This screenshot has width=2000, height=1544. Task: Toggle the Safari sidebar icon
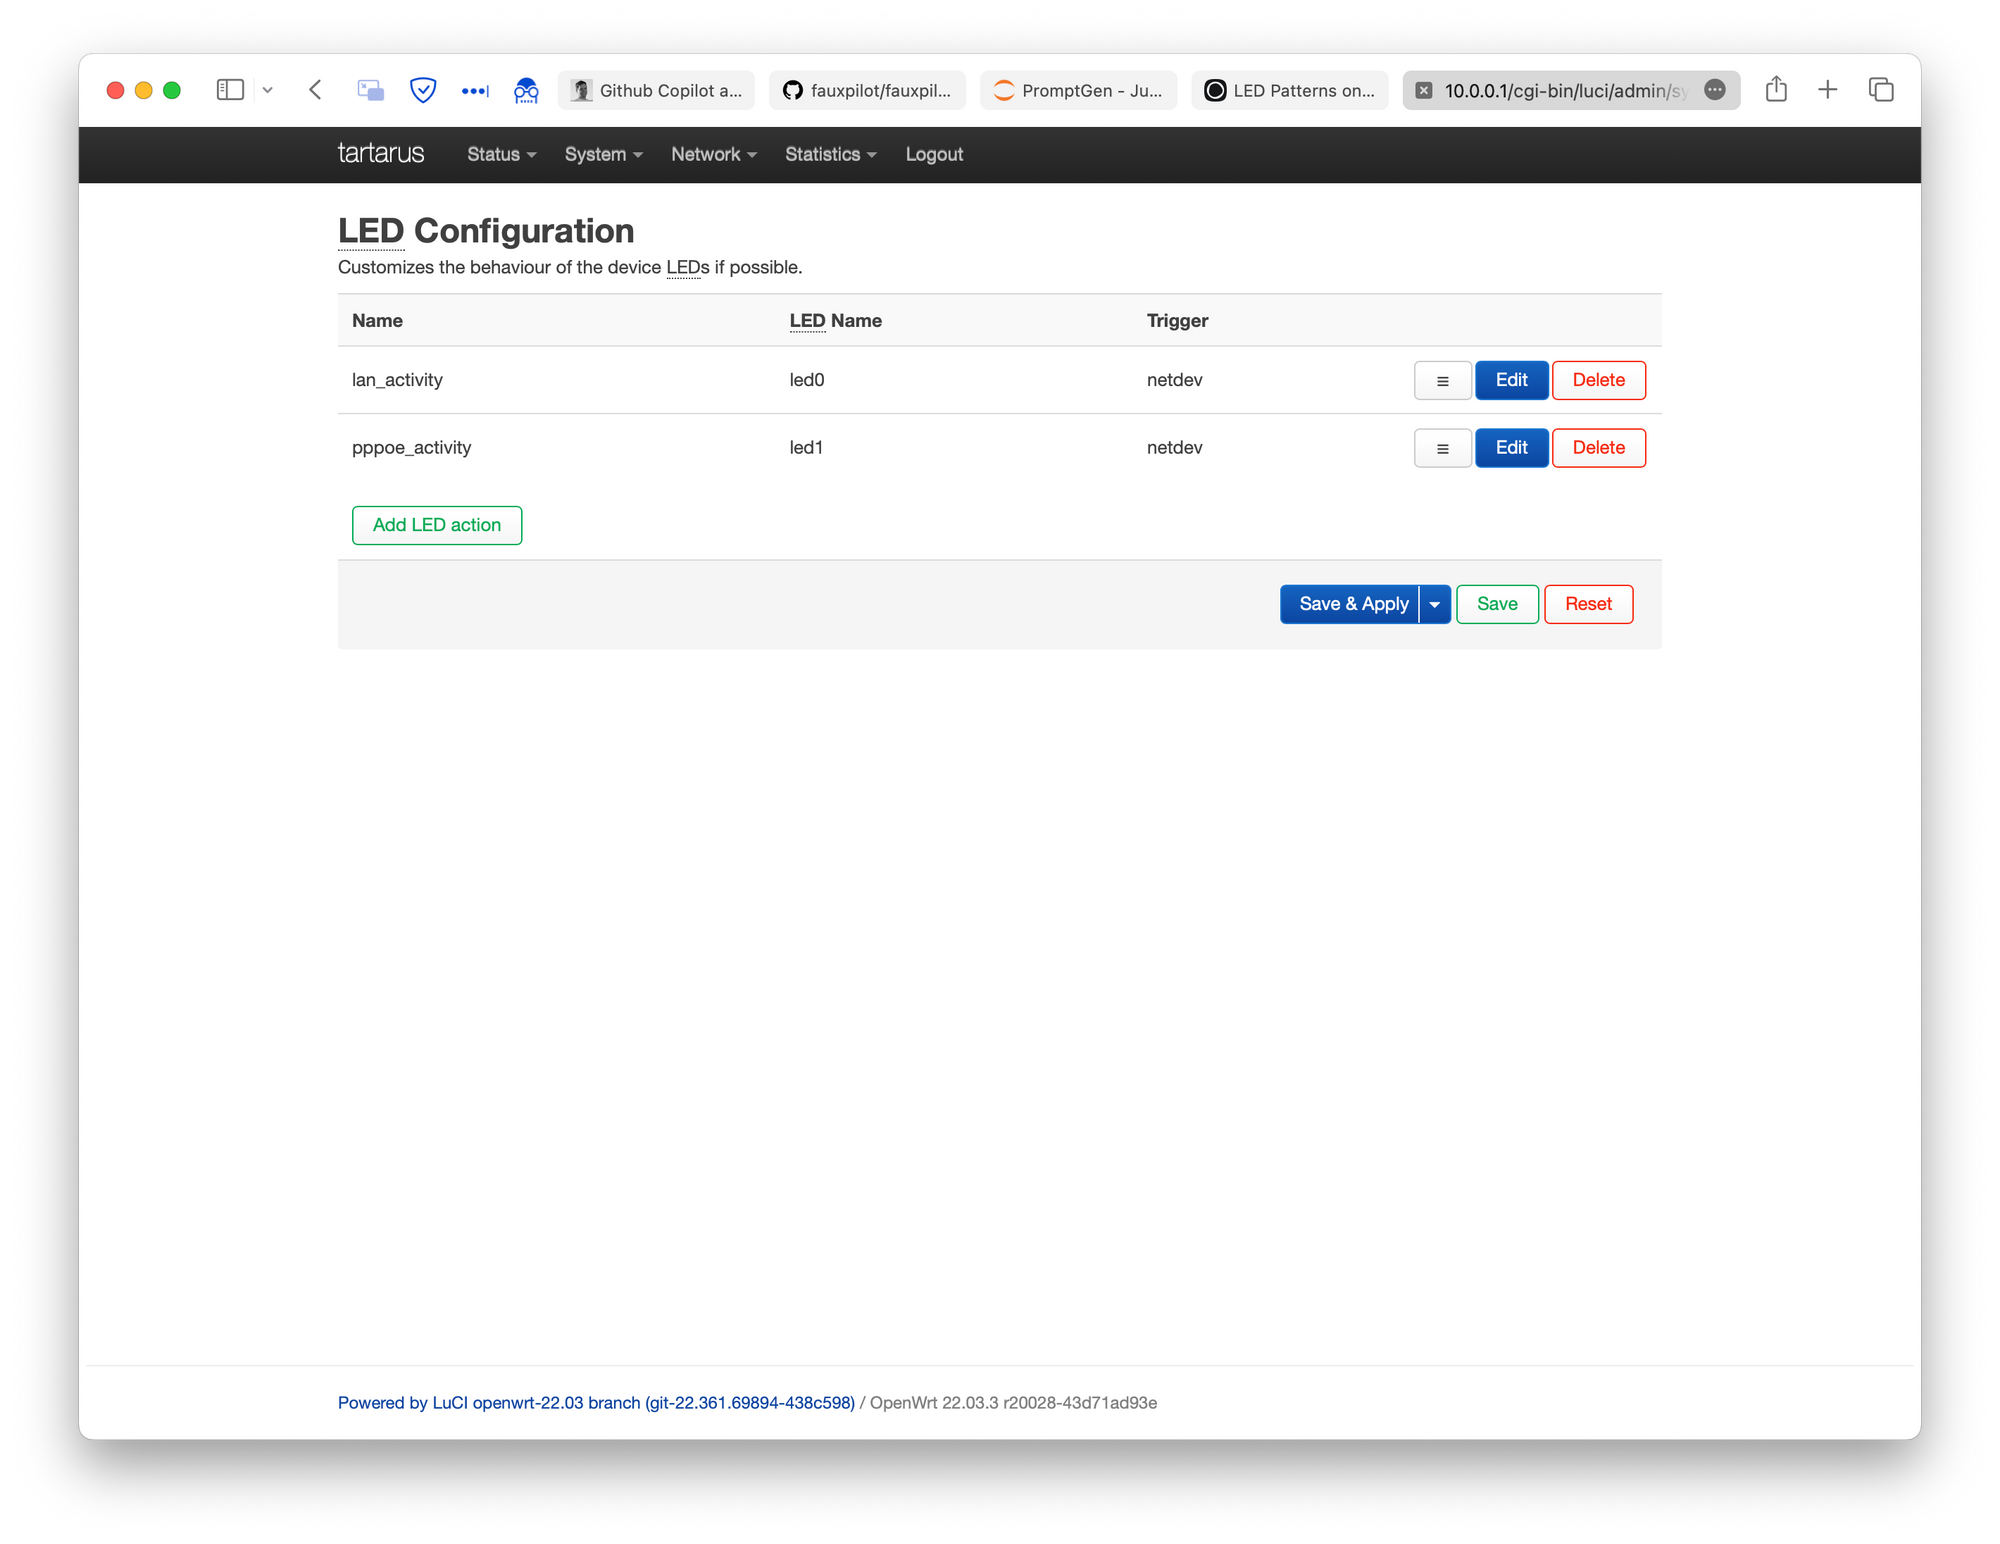[x=230, y=90]
